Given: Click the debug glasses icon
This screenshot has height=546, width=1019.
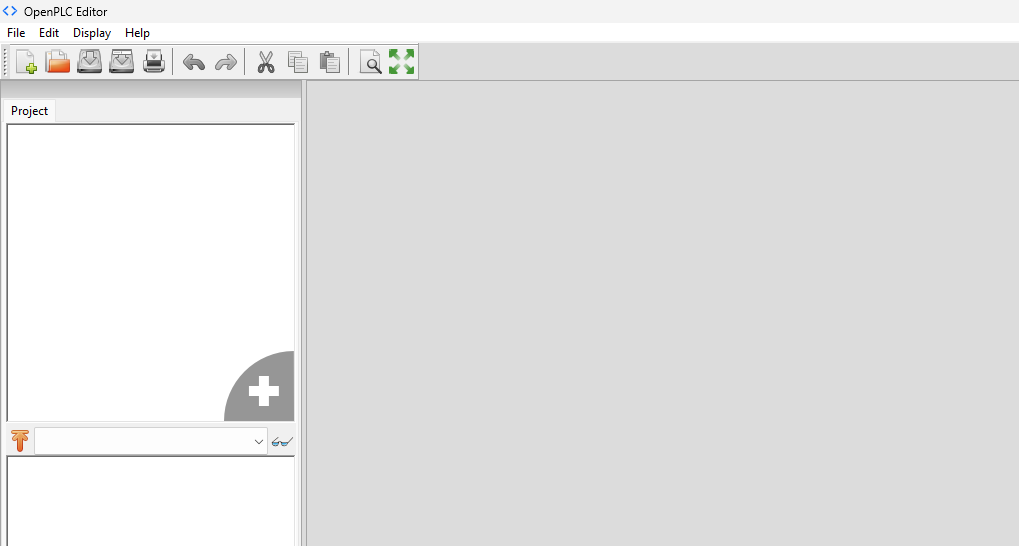Looking at the screenshot, I should coord(282,441).
